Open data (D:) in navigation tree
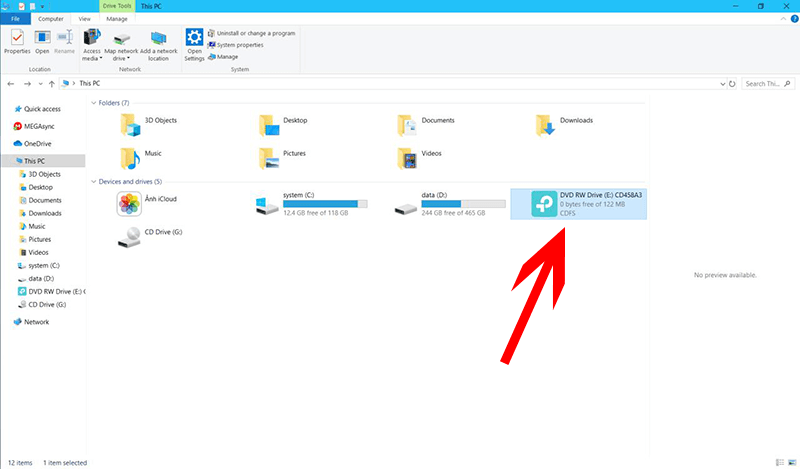The width and height of the screenshot is (800, 469). point(36,279)
